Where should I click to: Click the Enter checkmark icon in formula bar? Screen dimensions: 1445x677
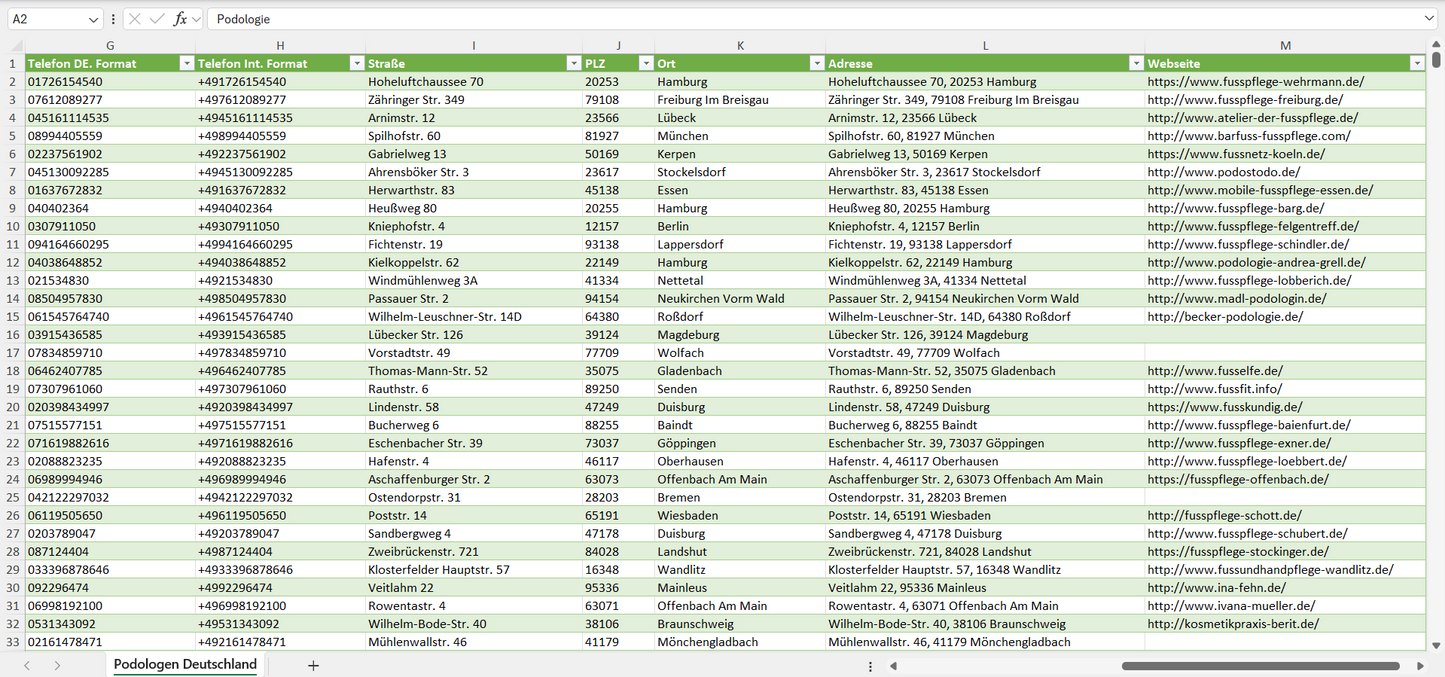pyautogui.click(x=157, y=19)
